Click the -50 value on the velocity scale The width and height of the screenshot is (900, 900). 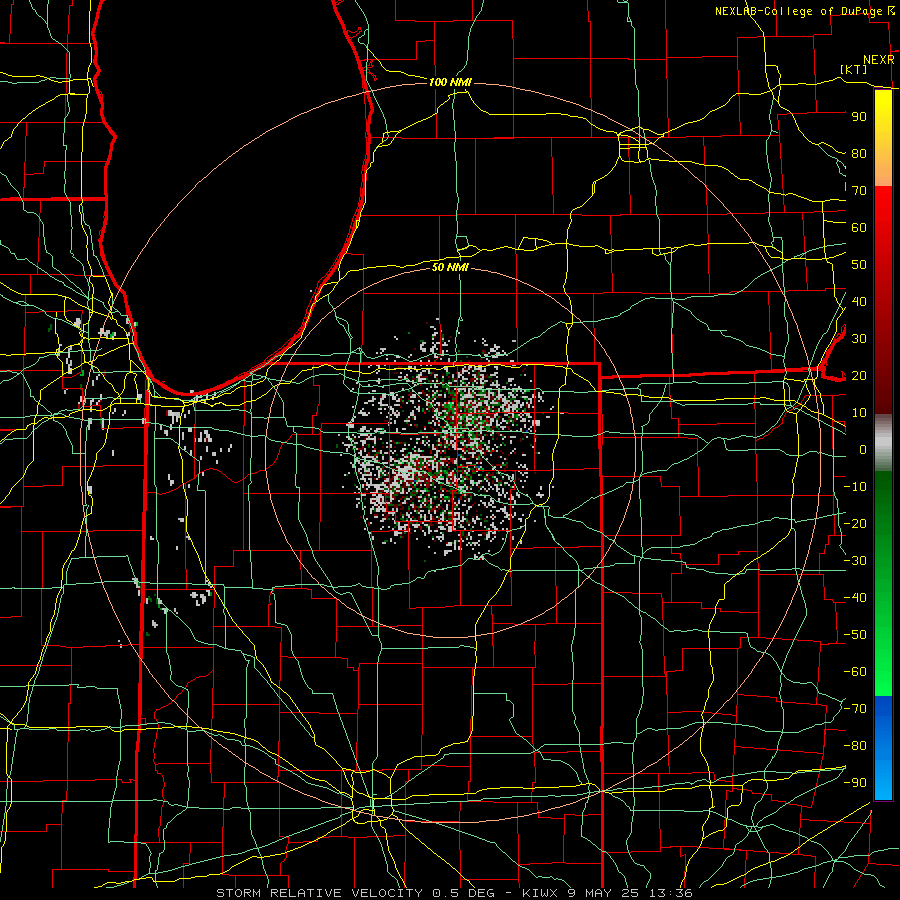pyautogui.click(x=855, y=635)
